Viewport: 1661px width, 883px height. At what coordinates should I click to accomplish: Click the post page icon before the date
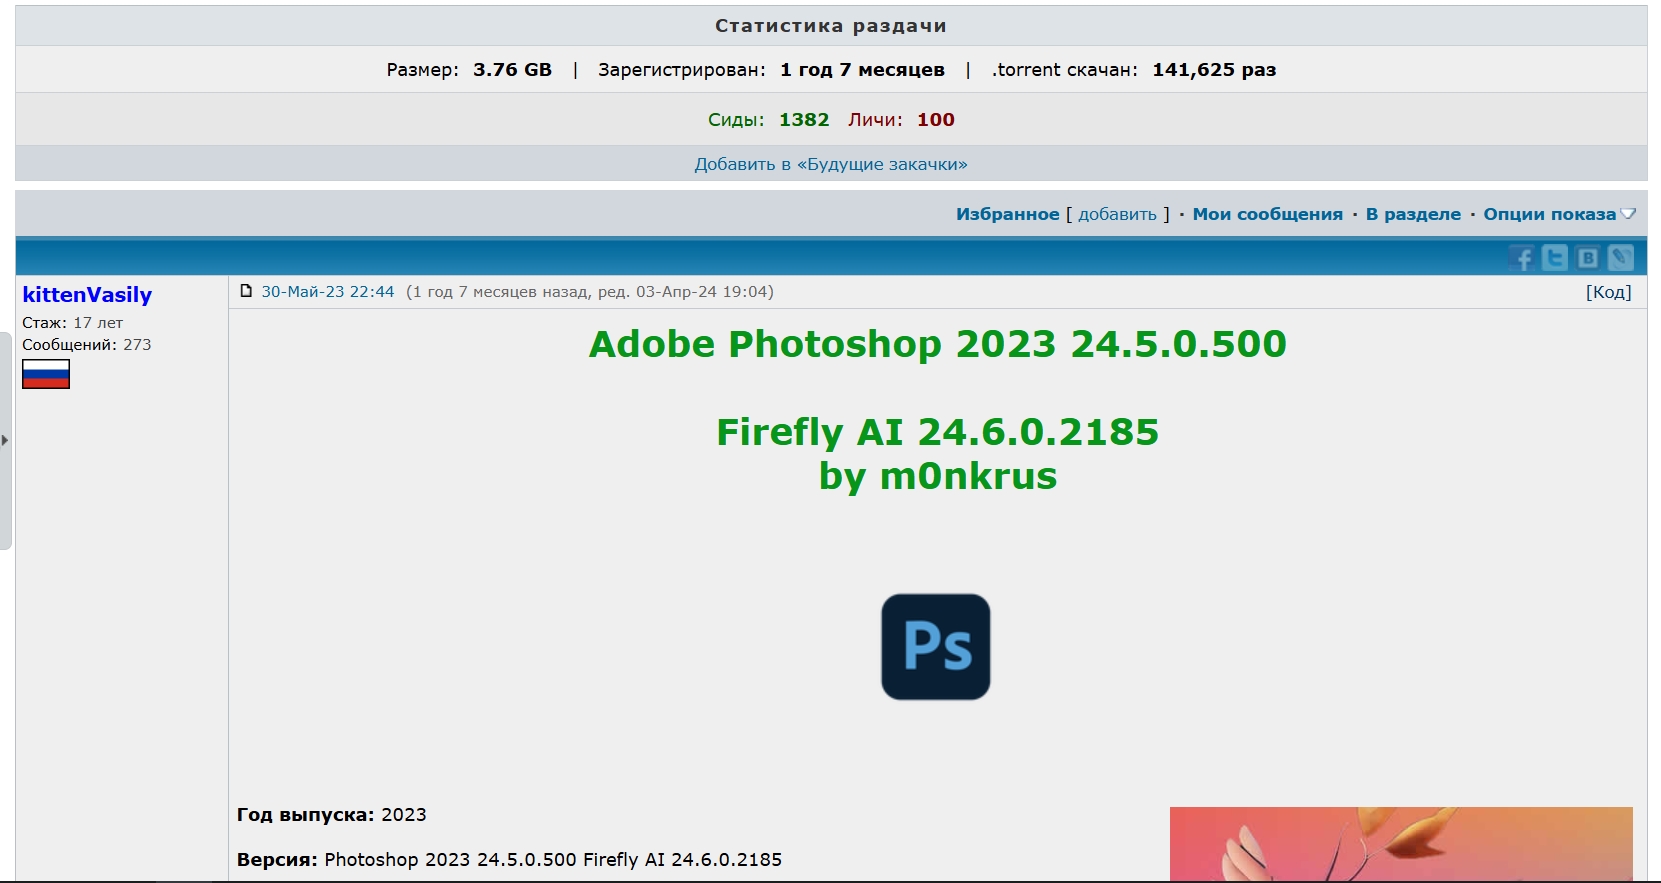[246, 291]
